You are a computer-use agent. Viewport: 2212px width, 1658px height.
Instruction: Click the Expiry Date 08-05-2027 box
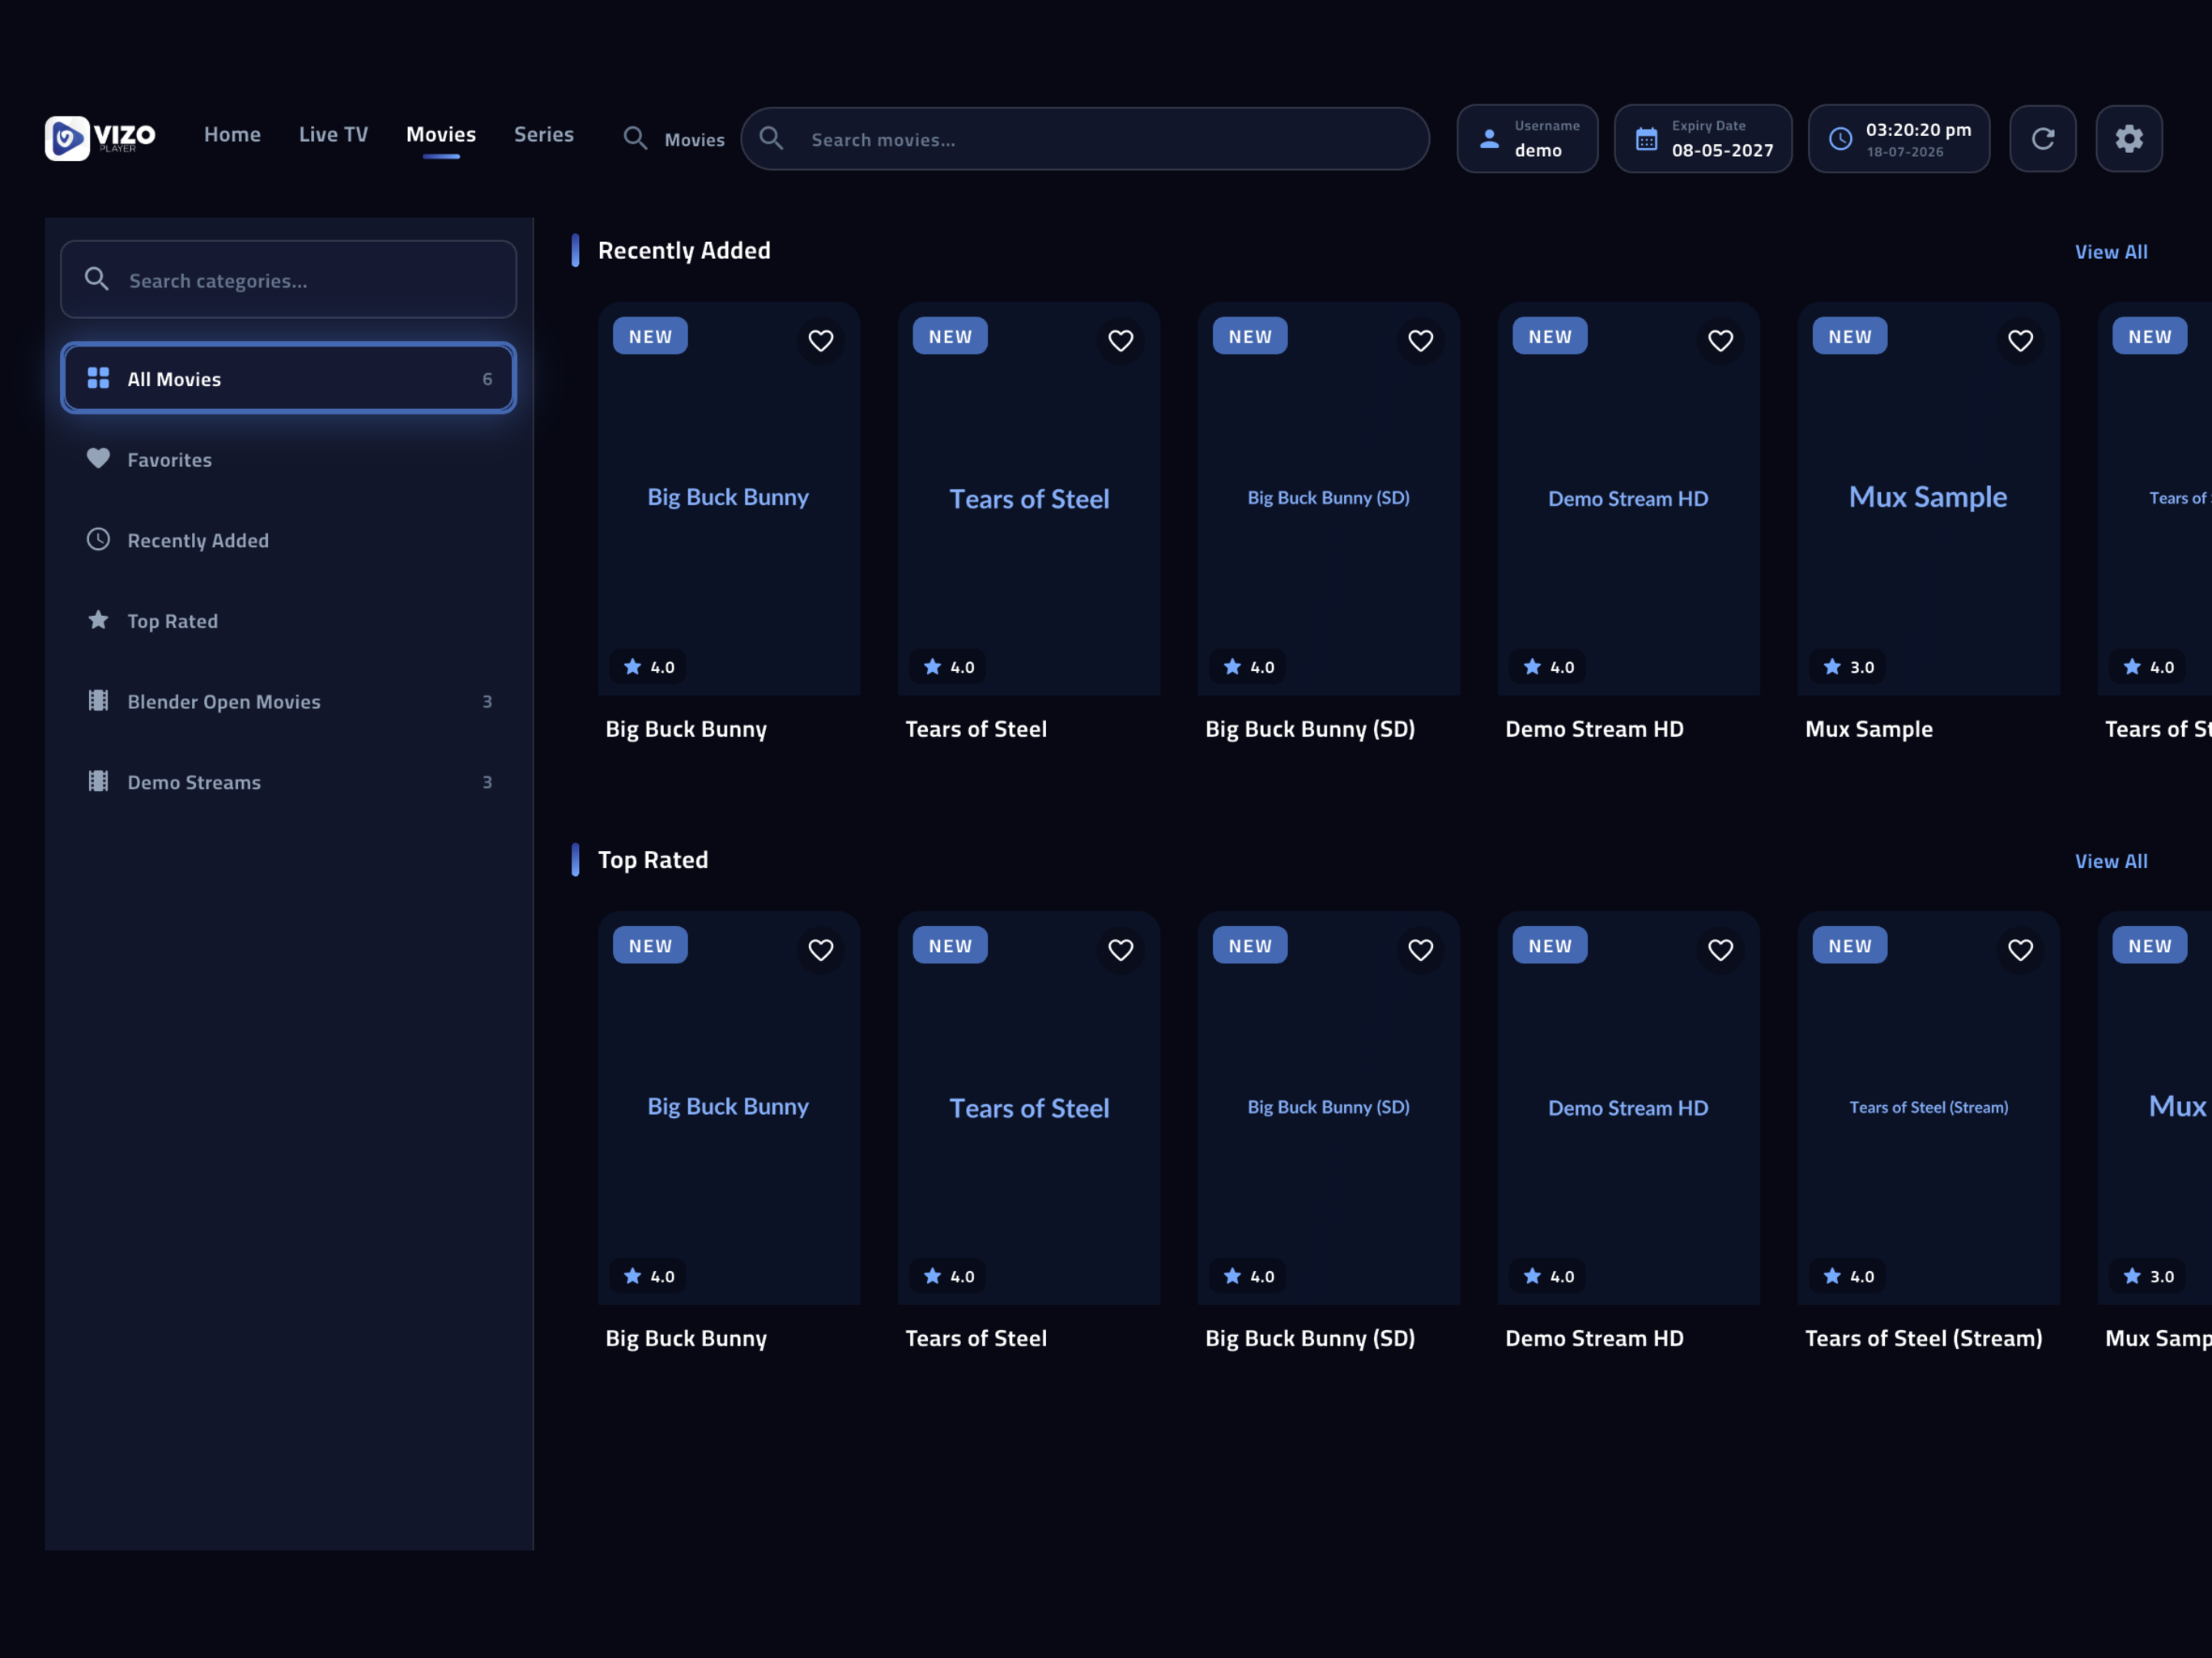[x=1702, y=139]
